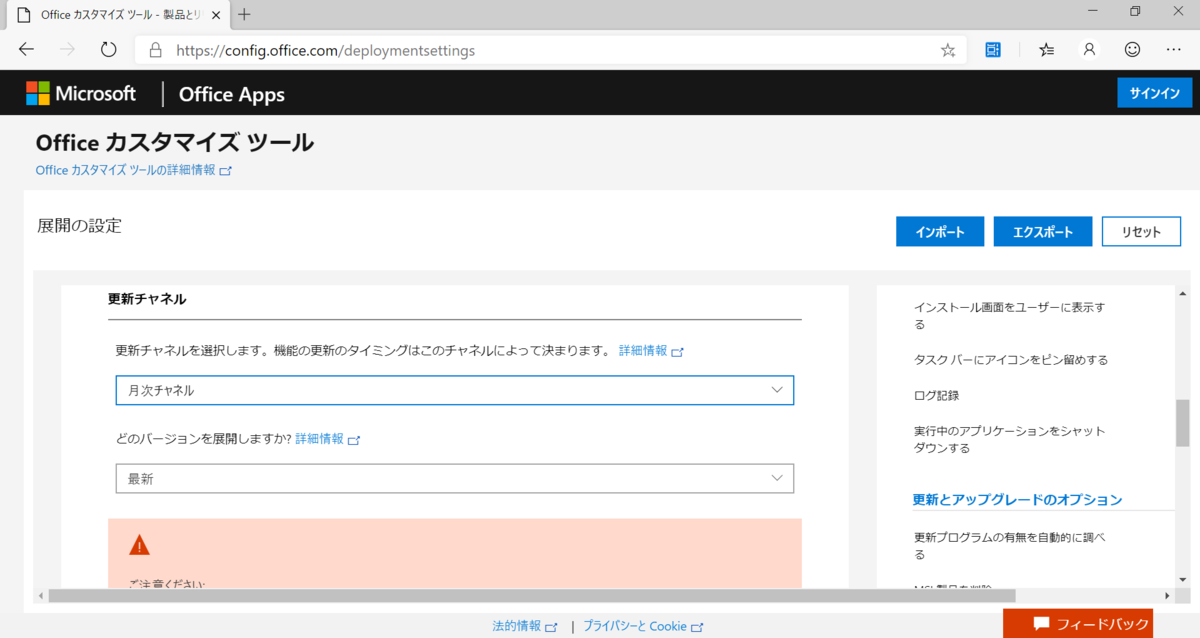Viewport: 1200px width, 638px height.
Task: Open the 更新チャネル dropdown showing 月次チャネル
Action: (x=454, y=390)
